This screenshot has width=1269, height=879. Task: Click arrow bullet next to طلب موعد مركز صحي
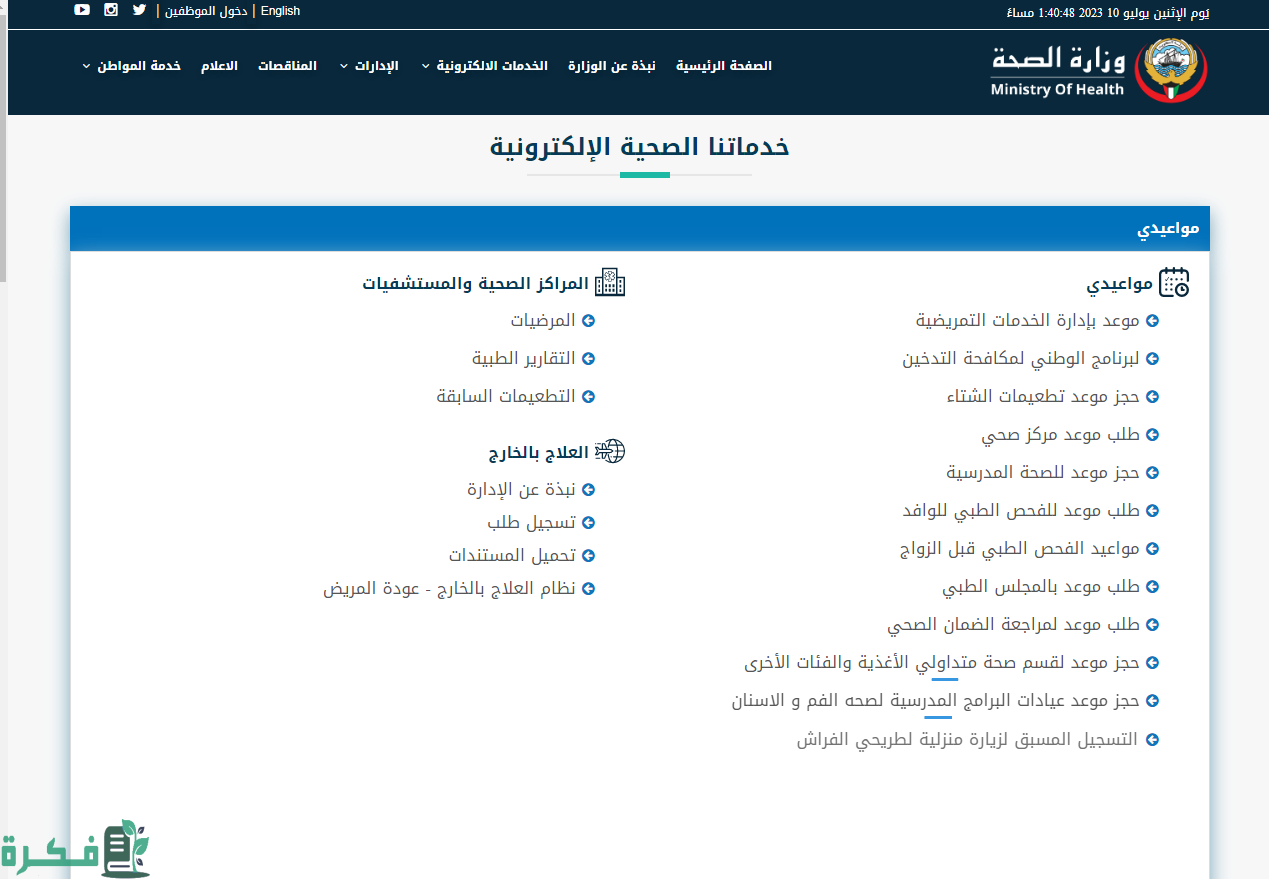point(1152,435)
